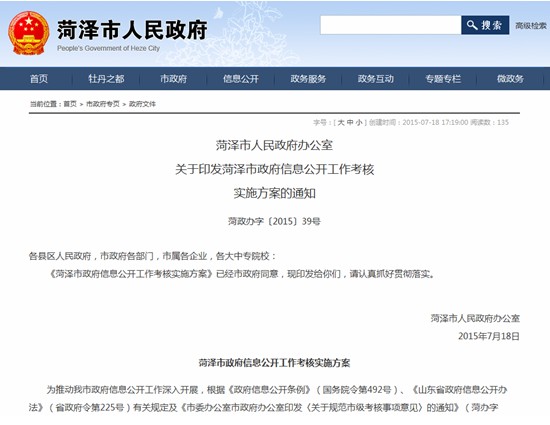
Task: Click the 市政府专页 breadcrumb link
Action: (103, 104)
